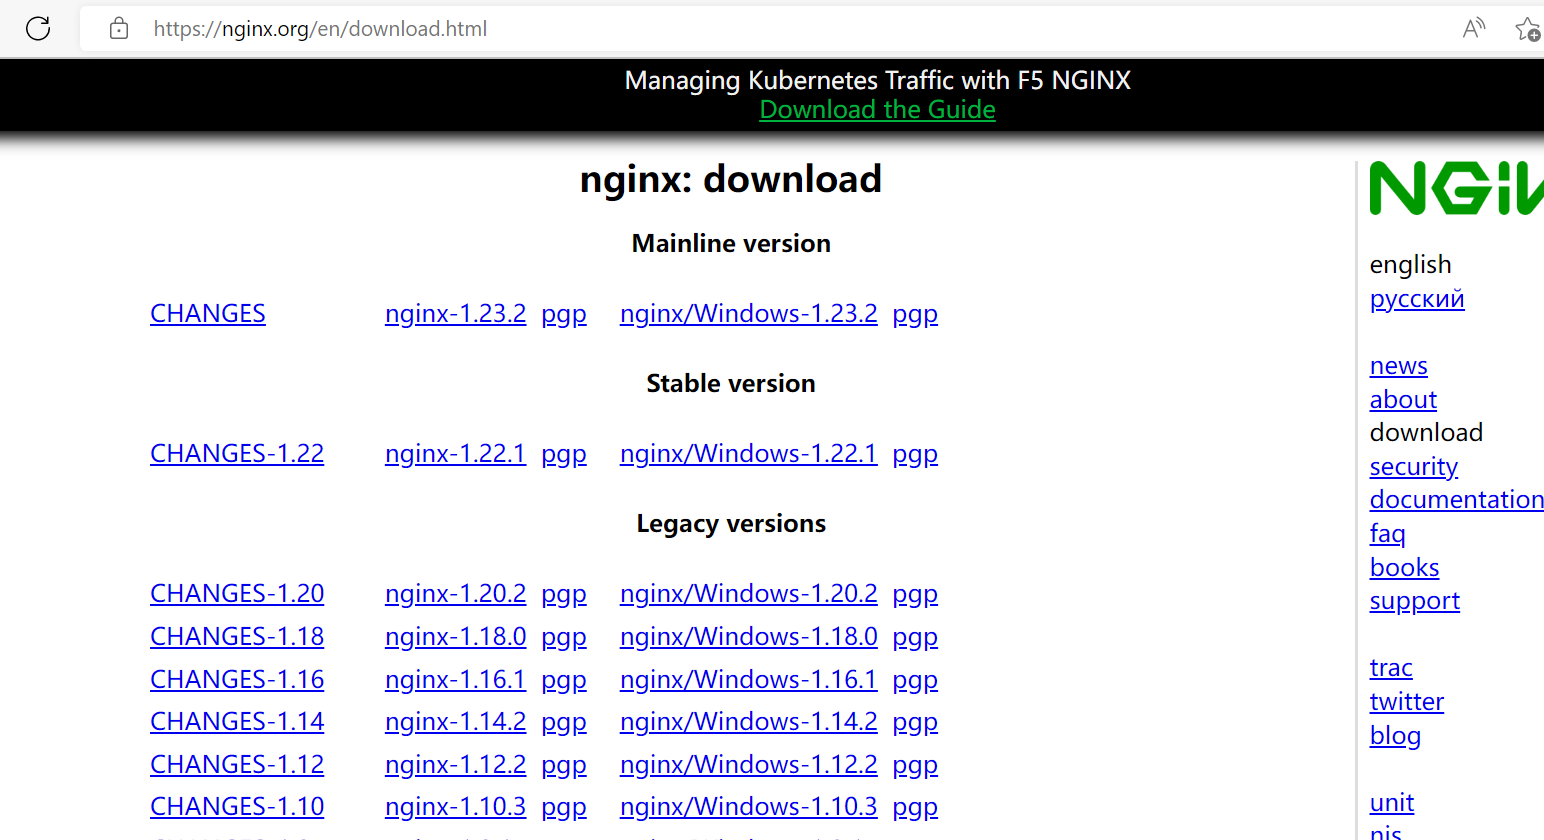This screenshot has height=840, width=1544.
Task: Open pgp signature for nginx/Windows-1.14.2
Action: [915, 722]
